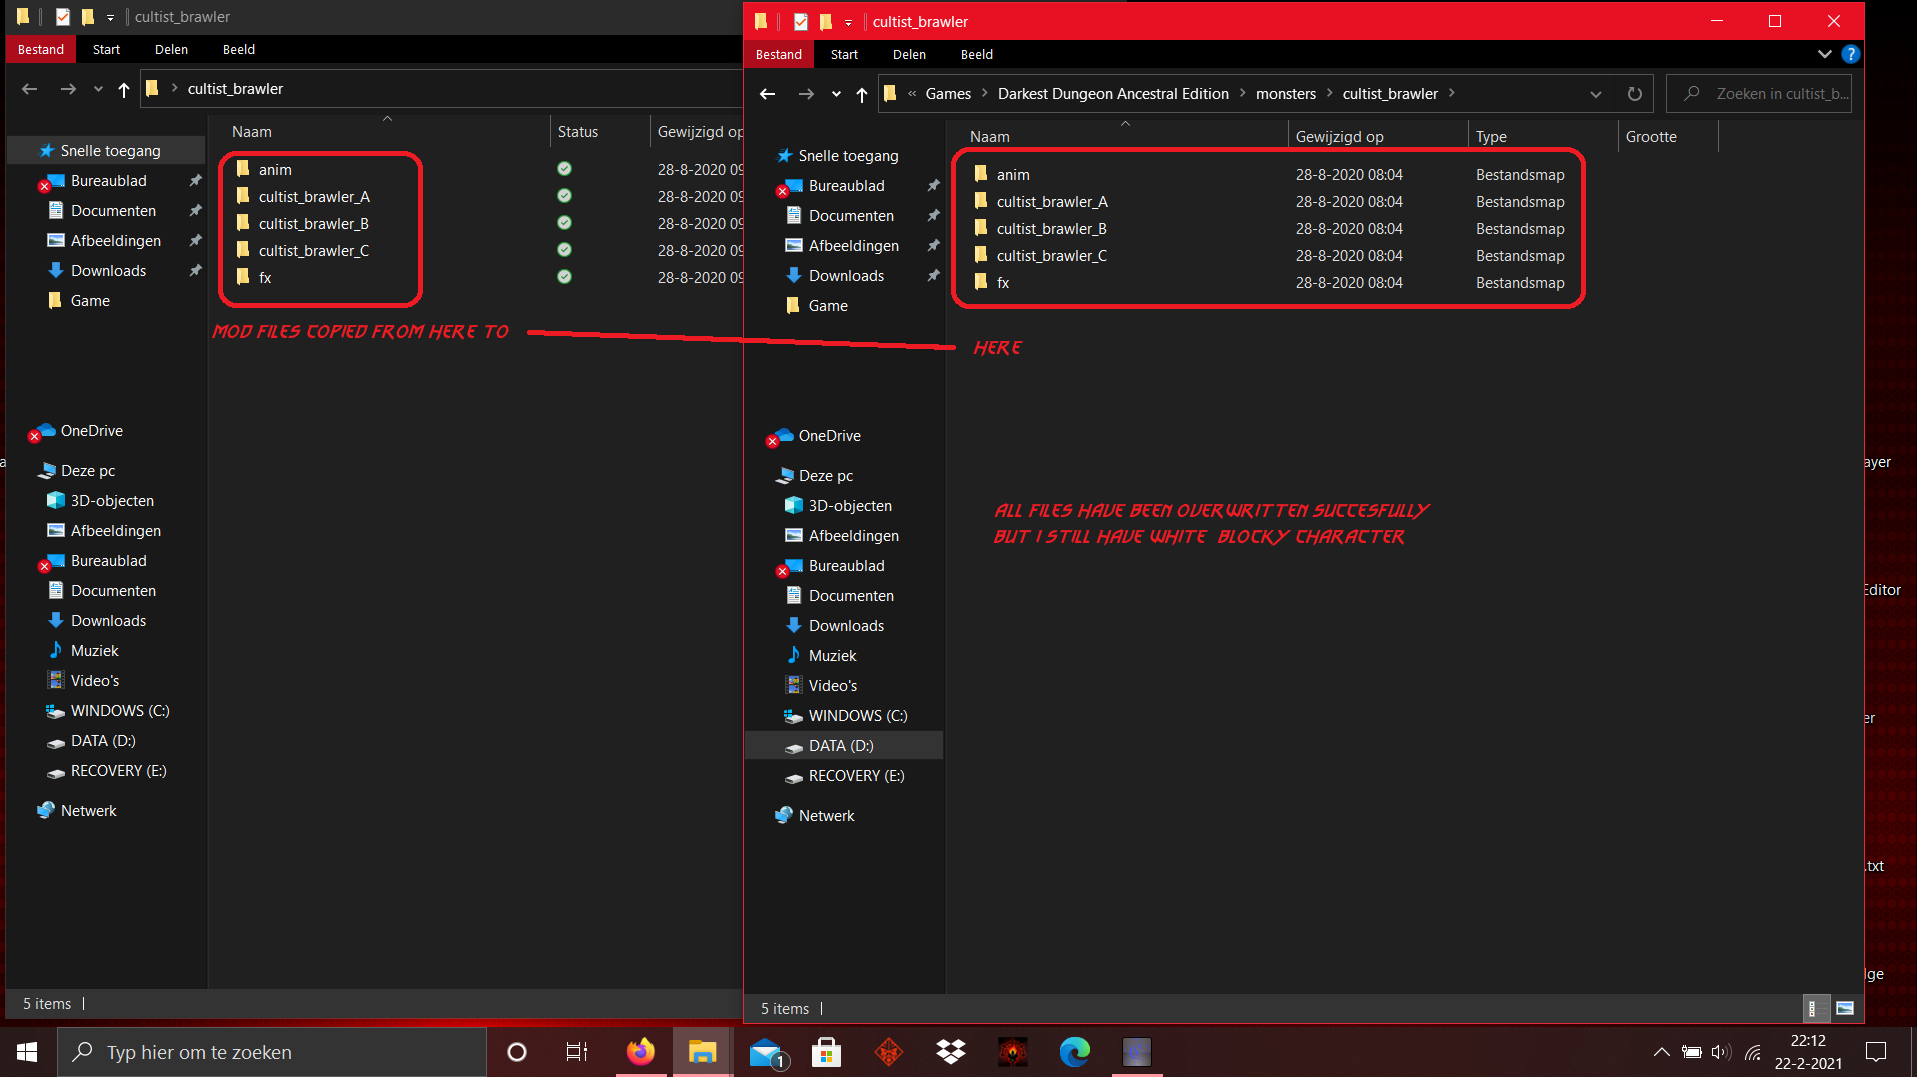Show hidden system tray icons
The height and width of the screenshot is (1077, 1917).
click(x=1661, y=1052)
